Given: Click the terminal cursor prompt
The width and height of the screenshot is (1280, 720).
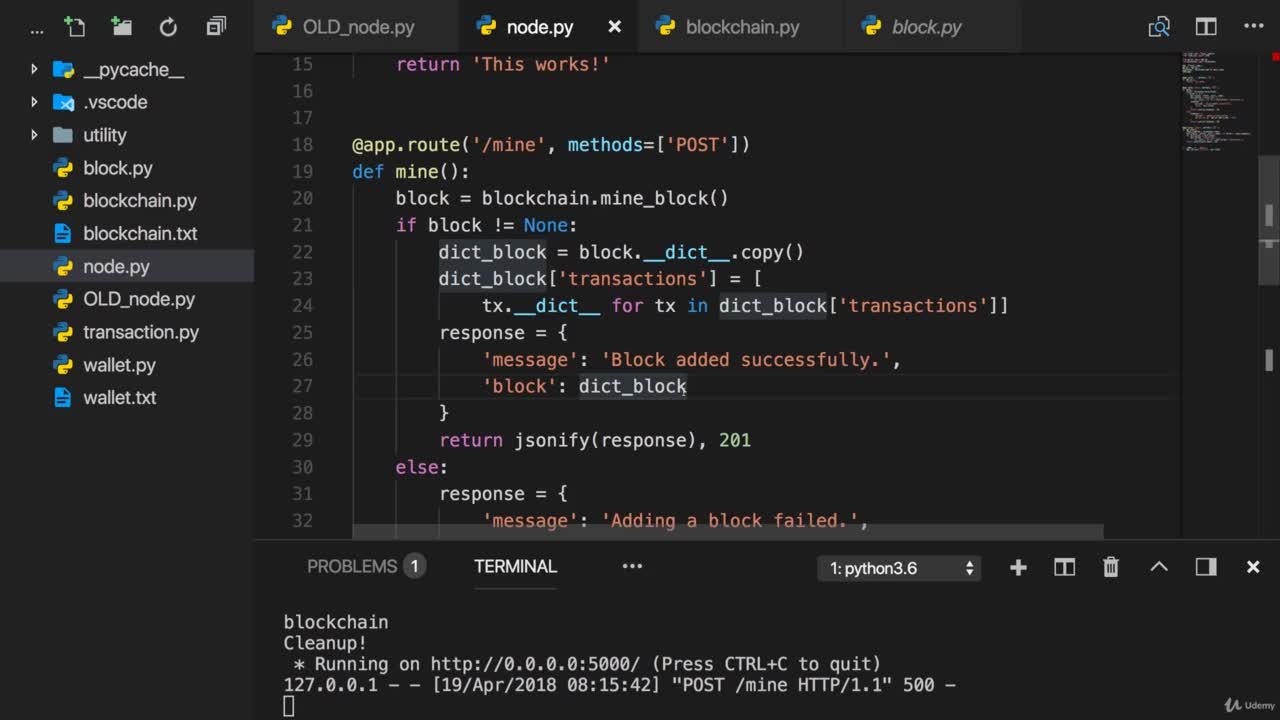Looking at the screenshot, I should tap(289, 706).
